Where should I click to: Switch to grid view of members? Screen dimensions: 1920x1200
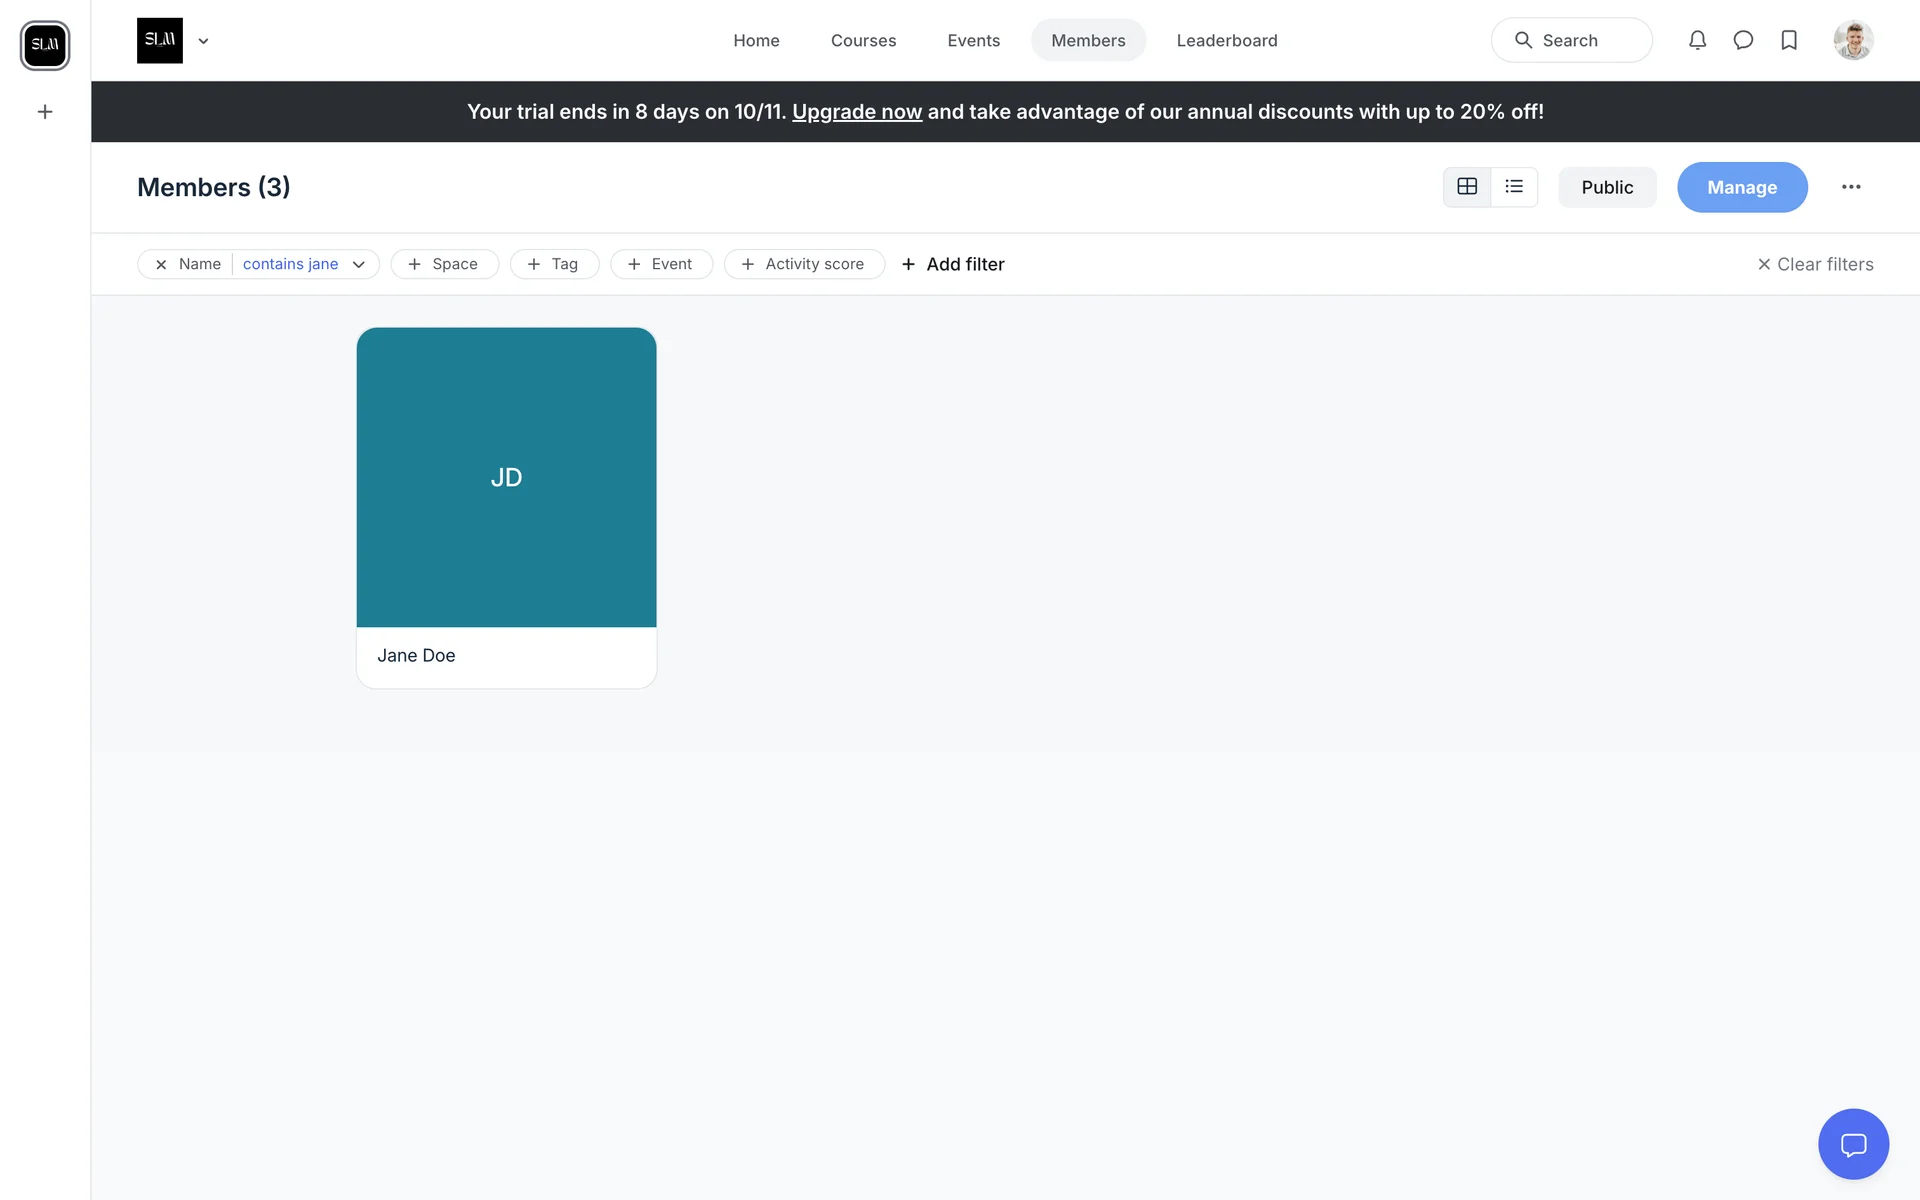coord(1467,187)
